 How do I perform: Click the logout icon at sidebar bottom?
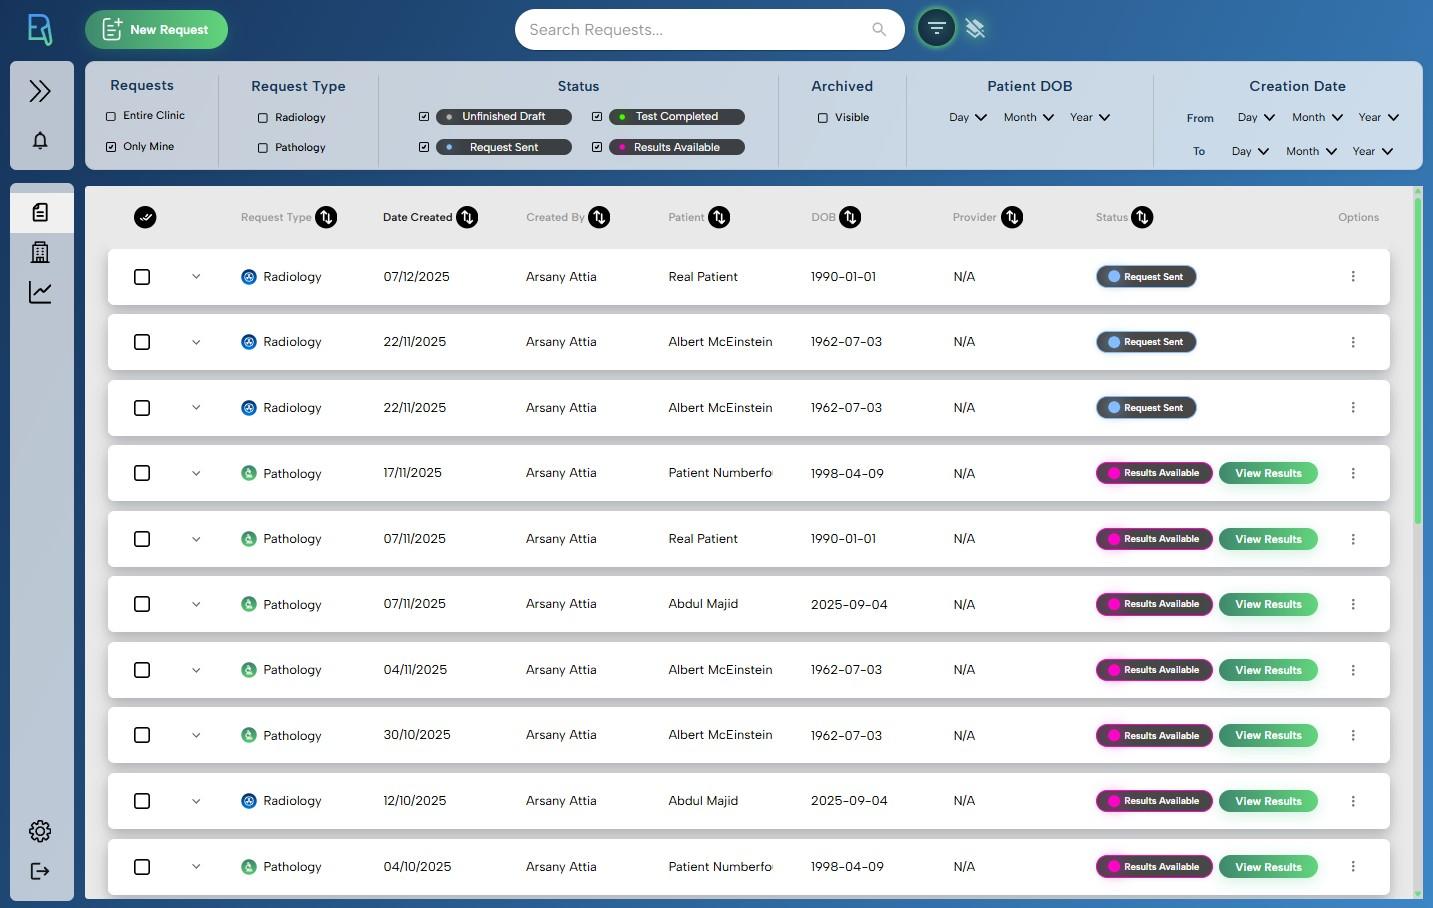tap(40, 871)
